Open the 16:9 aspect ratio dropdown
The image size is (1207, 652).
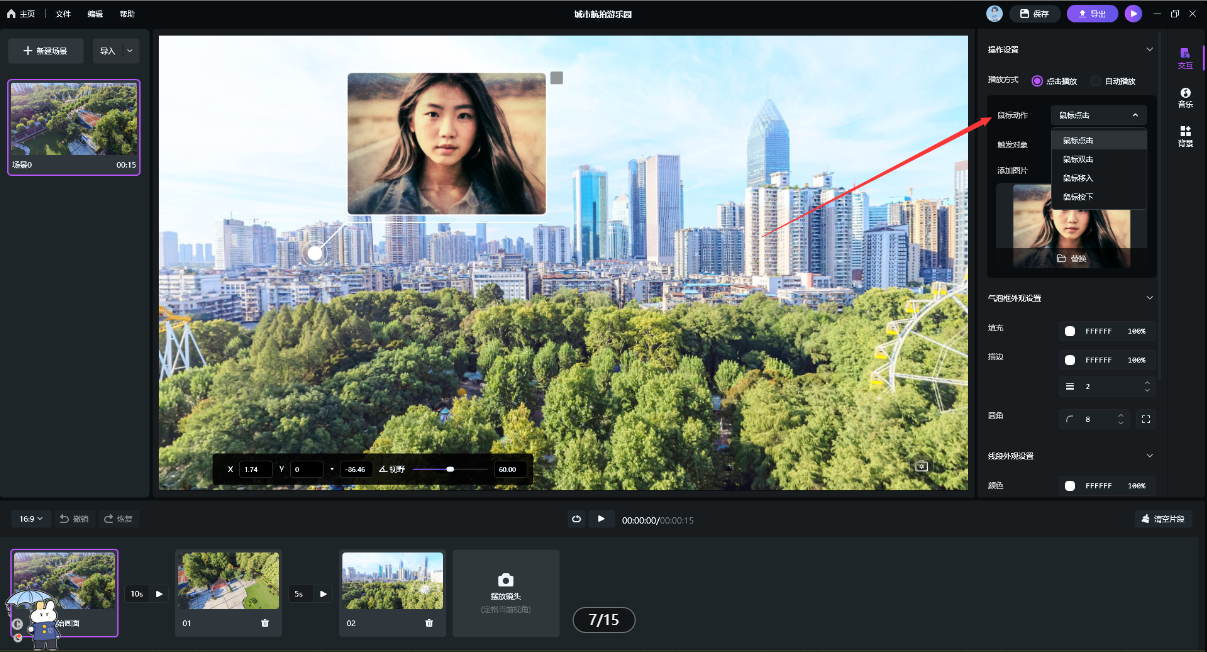30,519
